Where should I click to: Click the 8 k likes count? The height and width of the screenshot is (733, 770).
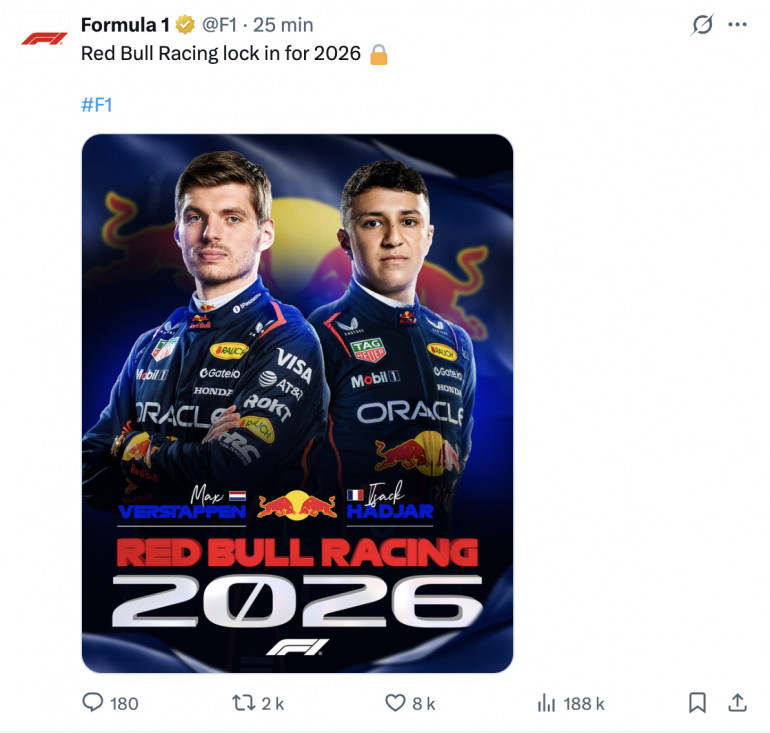click(x=424, y=704)
